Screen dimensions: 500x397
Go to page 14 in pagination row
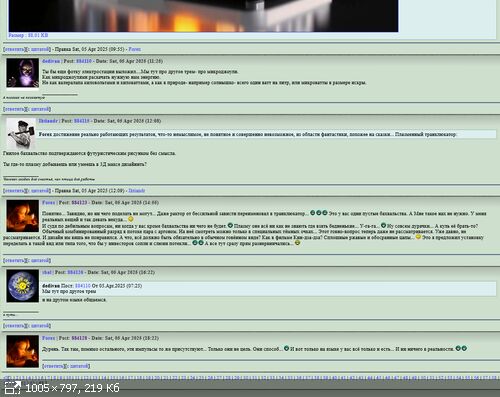[x=104, y=378]
